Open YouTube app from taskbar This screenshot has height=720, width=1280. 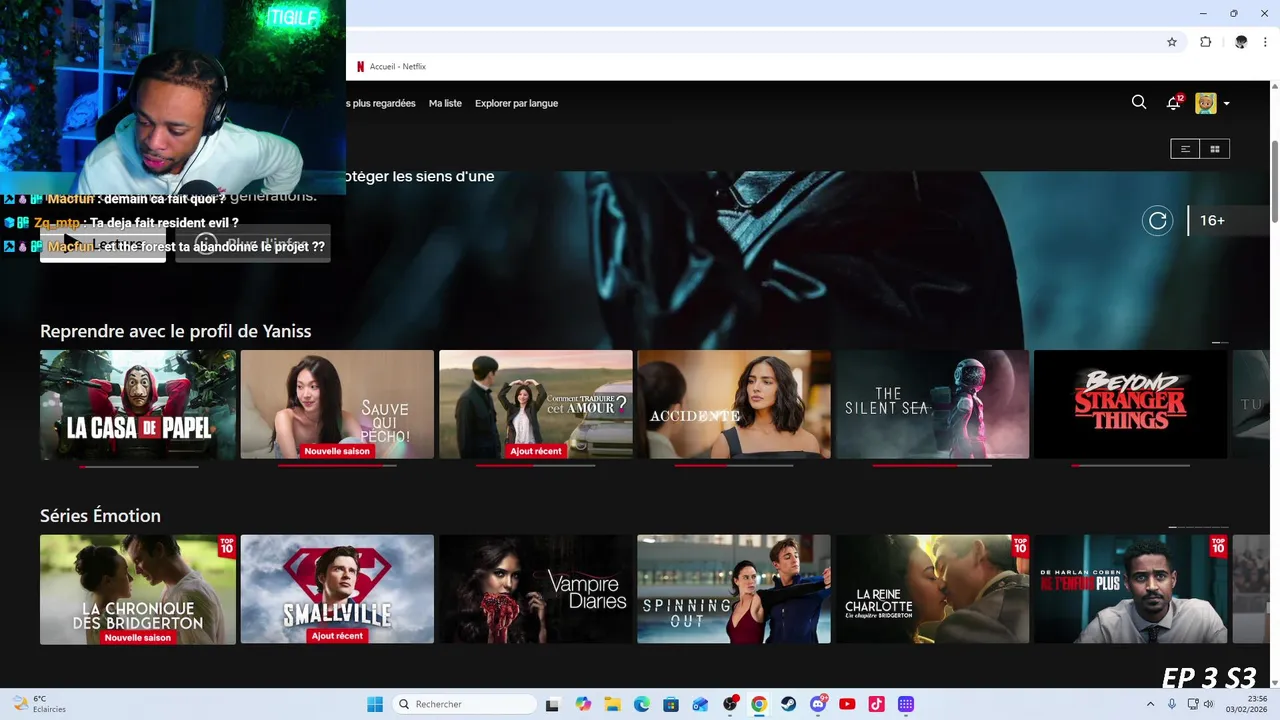(x=847, y=704)
